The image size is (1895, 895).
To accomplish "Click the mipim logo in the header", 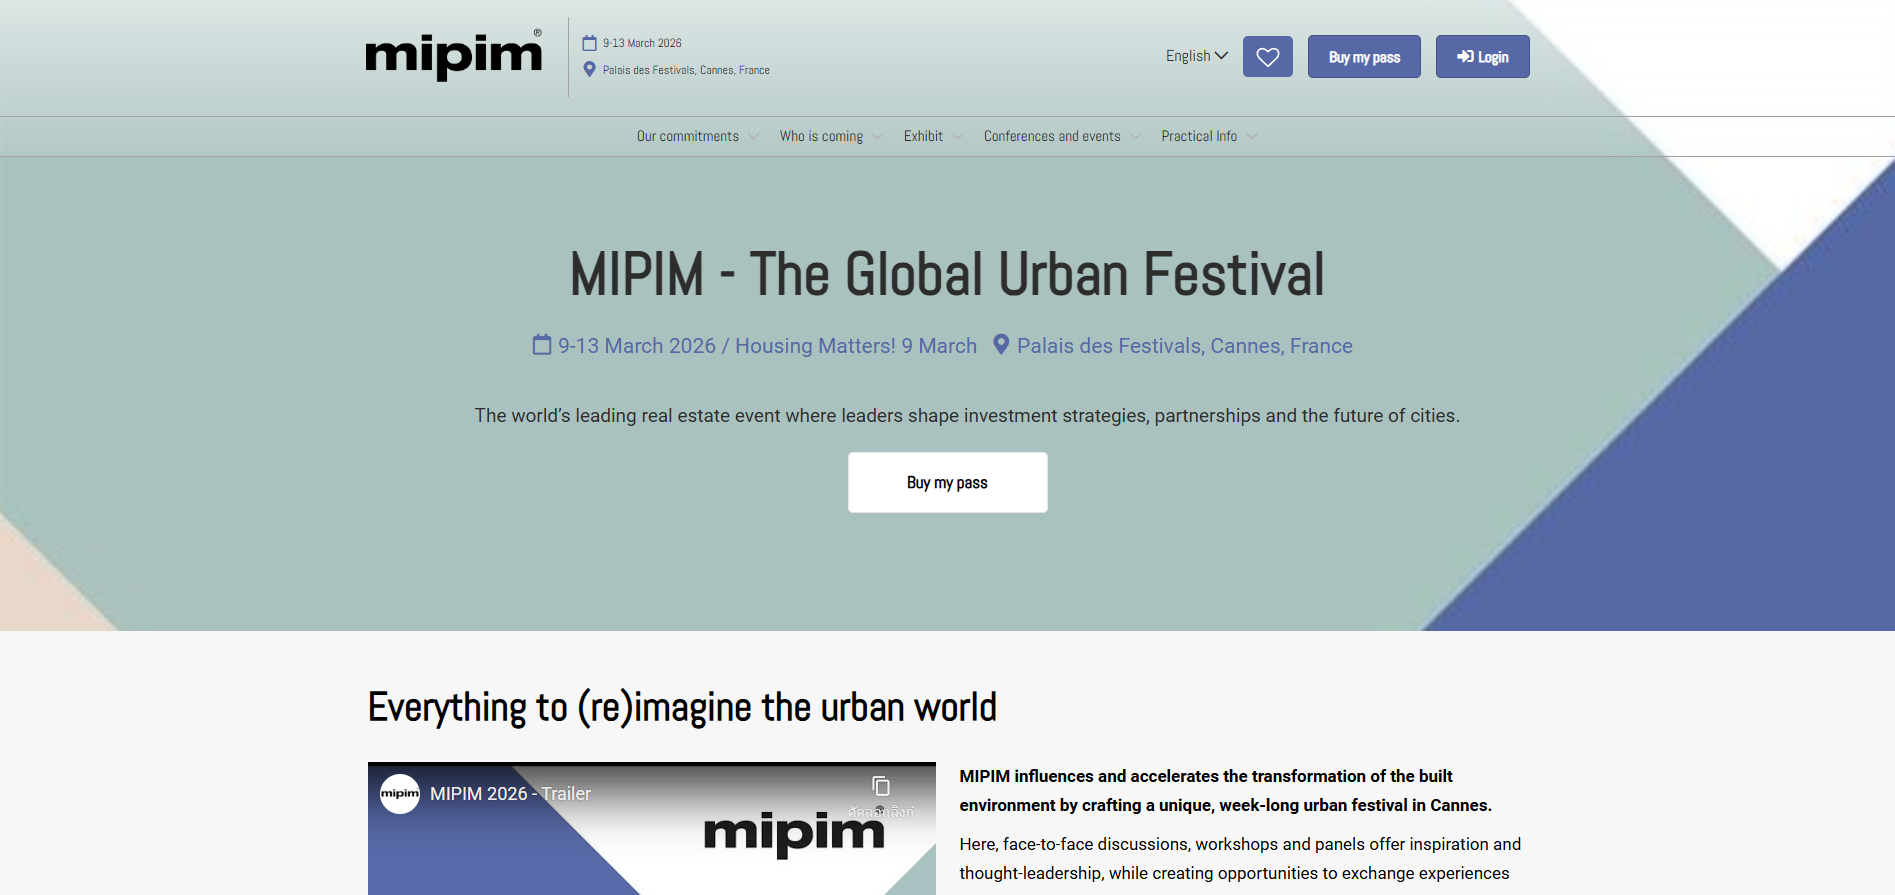I will 453,56.
